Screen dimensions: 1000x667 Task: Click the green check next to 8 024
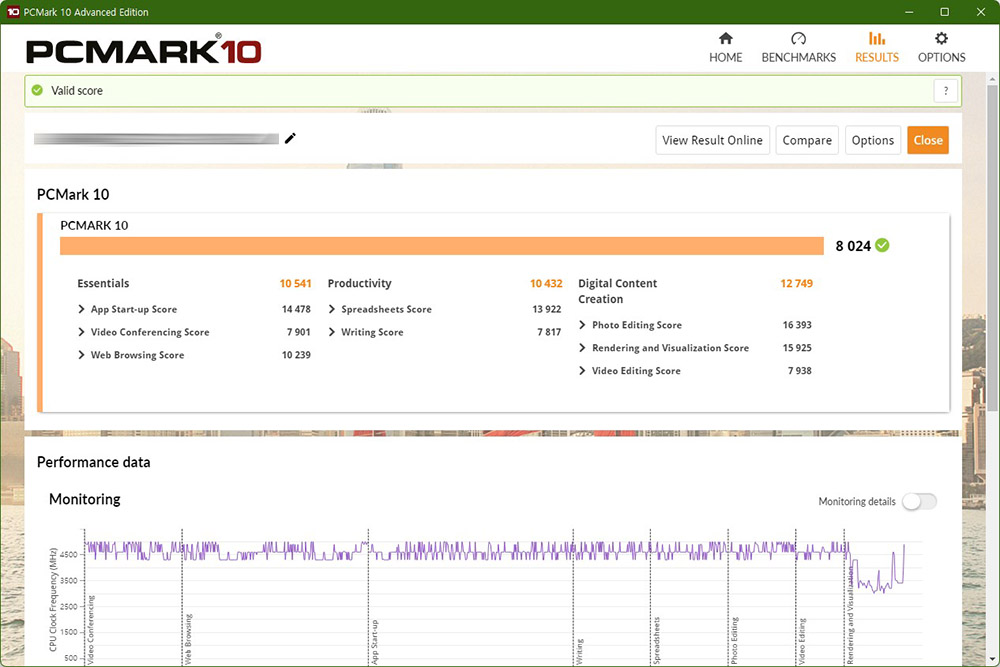882,246
